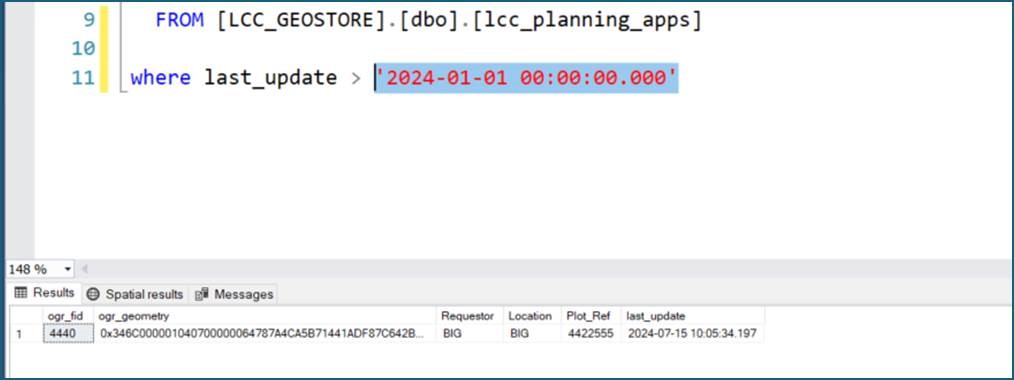Select row header 1 in results grid

[x=25, y=334]
